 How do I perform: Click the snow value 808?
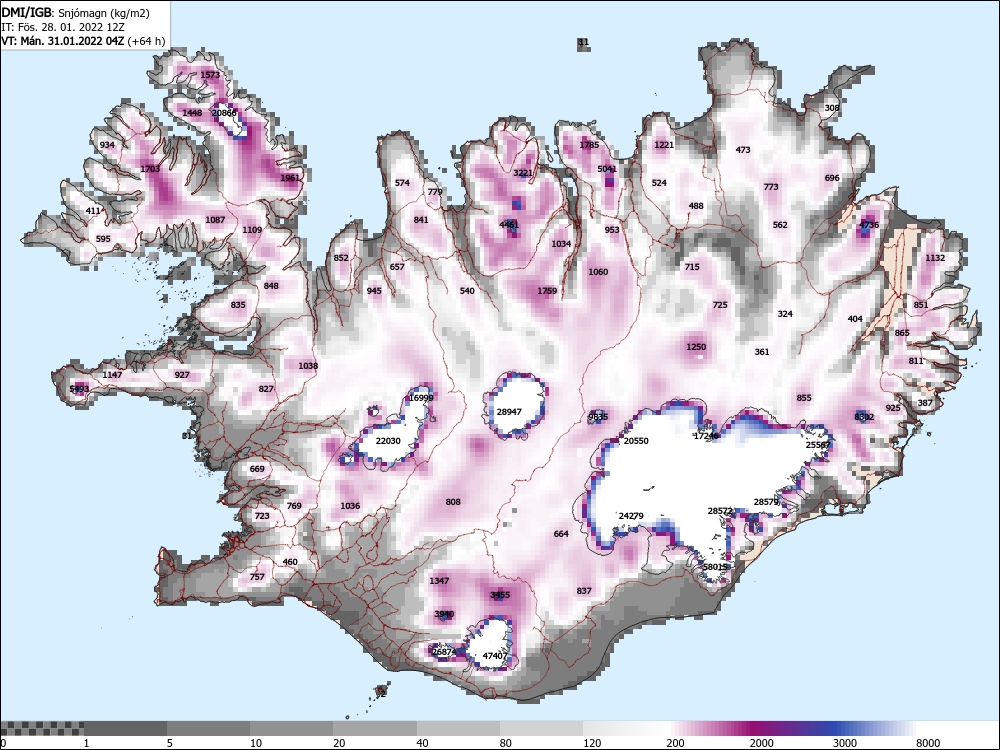tap(453, 502)
